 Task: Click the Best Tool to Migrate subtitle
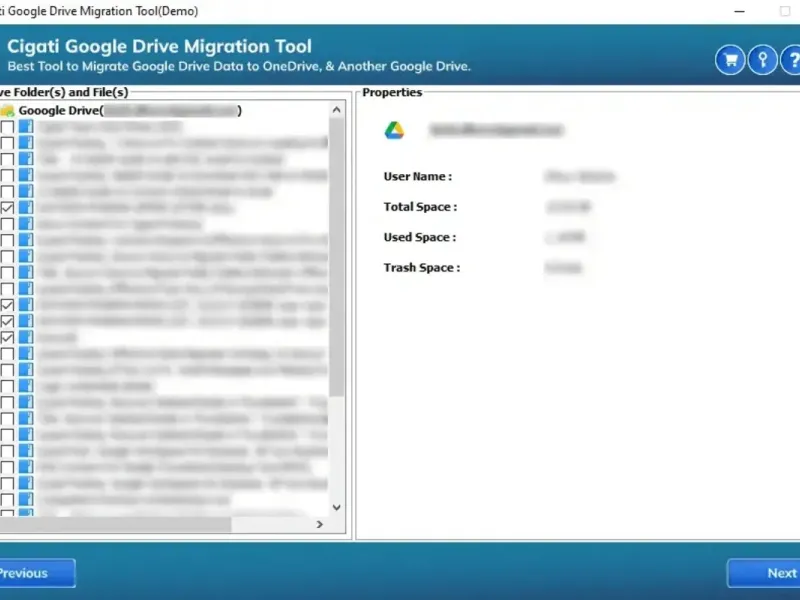(239, 66)
